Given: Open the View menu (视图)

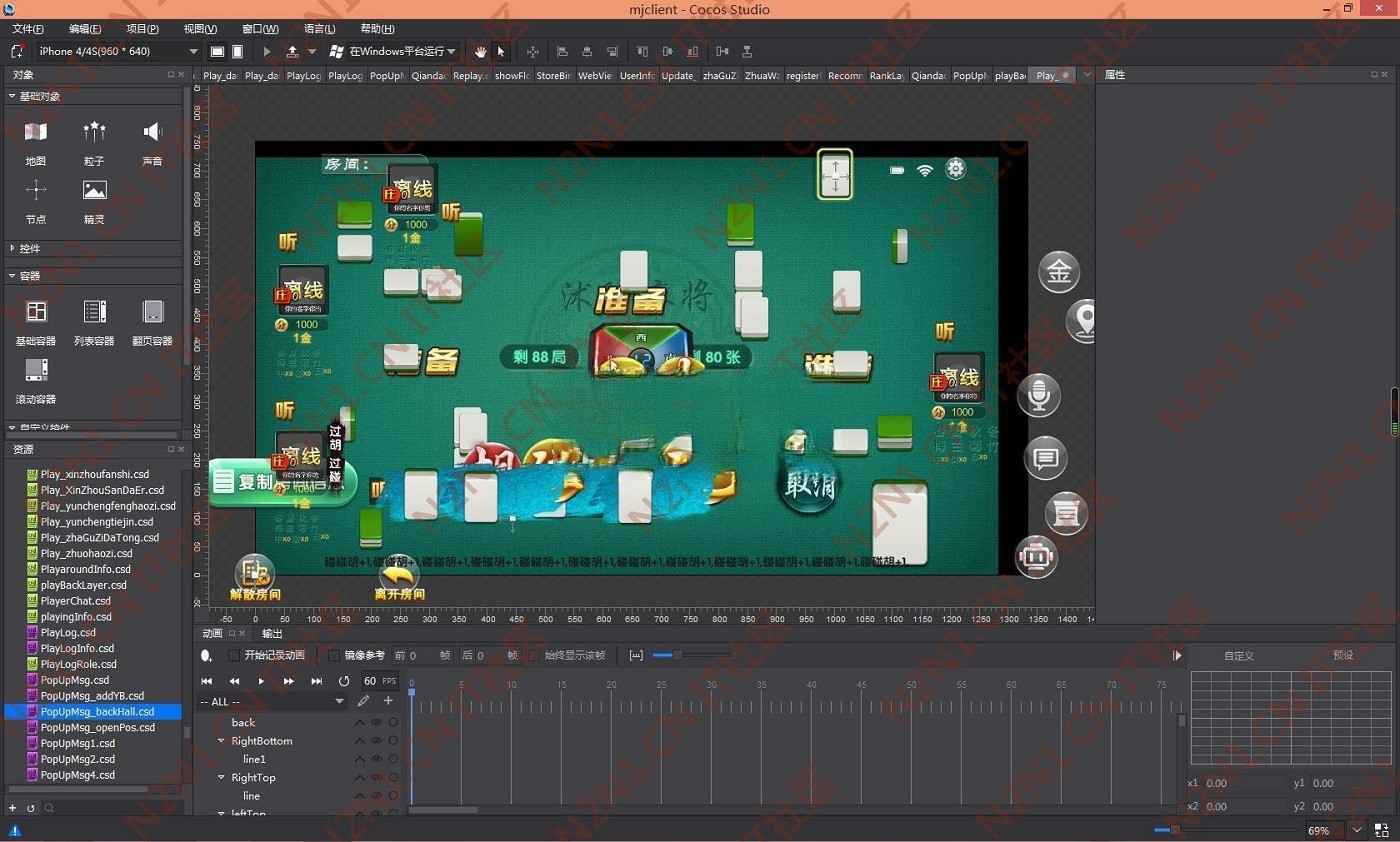Looking at the screenshot, I should [200, 29].
